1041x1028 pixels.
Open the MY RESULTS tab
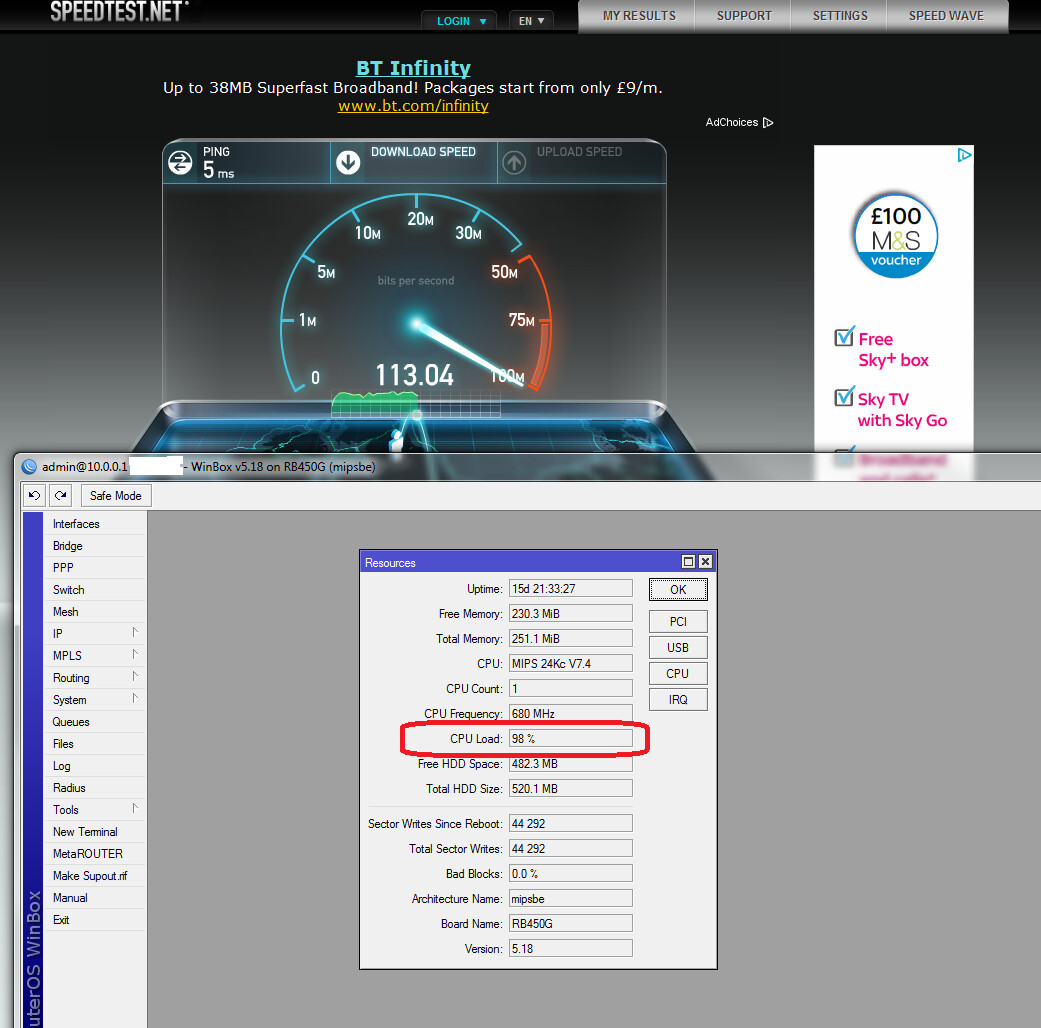639,16
